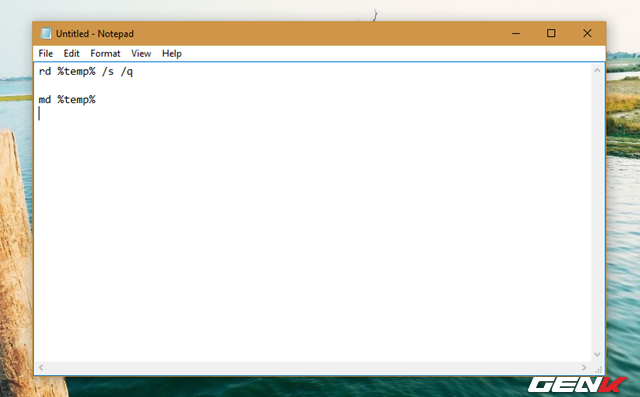Click the vertical scrollbar down arrow
Screen dimensions: 640x397
click(597, 355)
